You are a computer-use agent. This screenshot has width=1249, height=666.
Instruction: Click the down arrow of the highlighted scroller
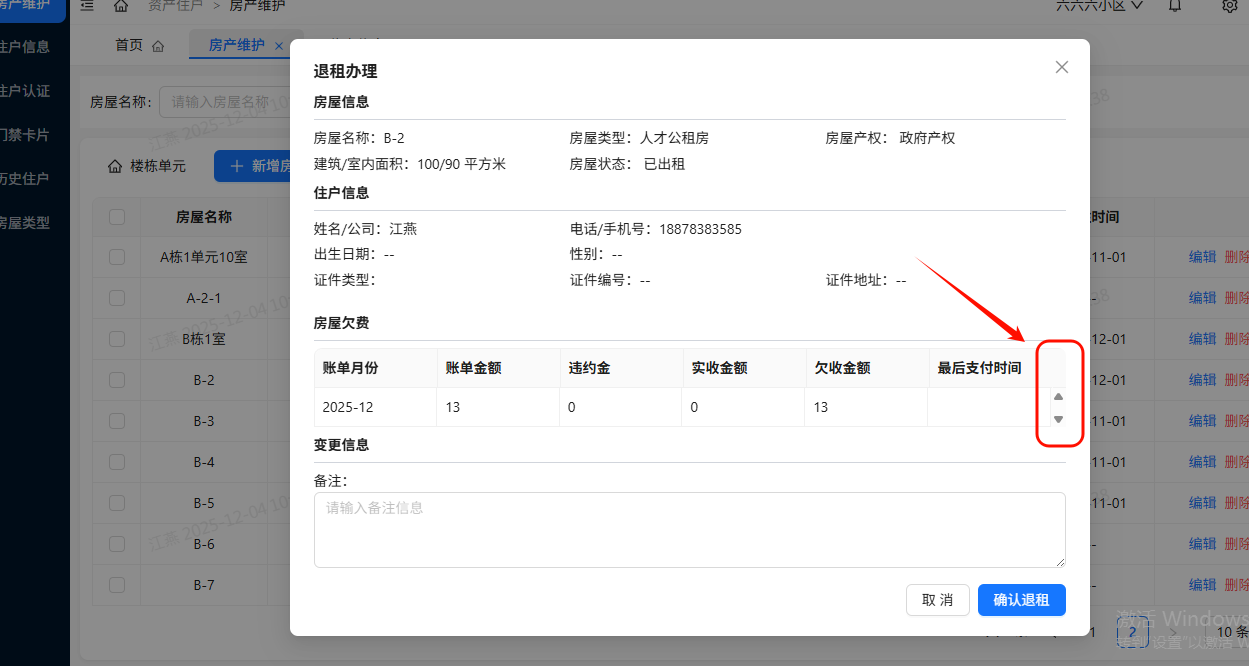coord(1058,419)
